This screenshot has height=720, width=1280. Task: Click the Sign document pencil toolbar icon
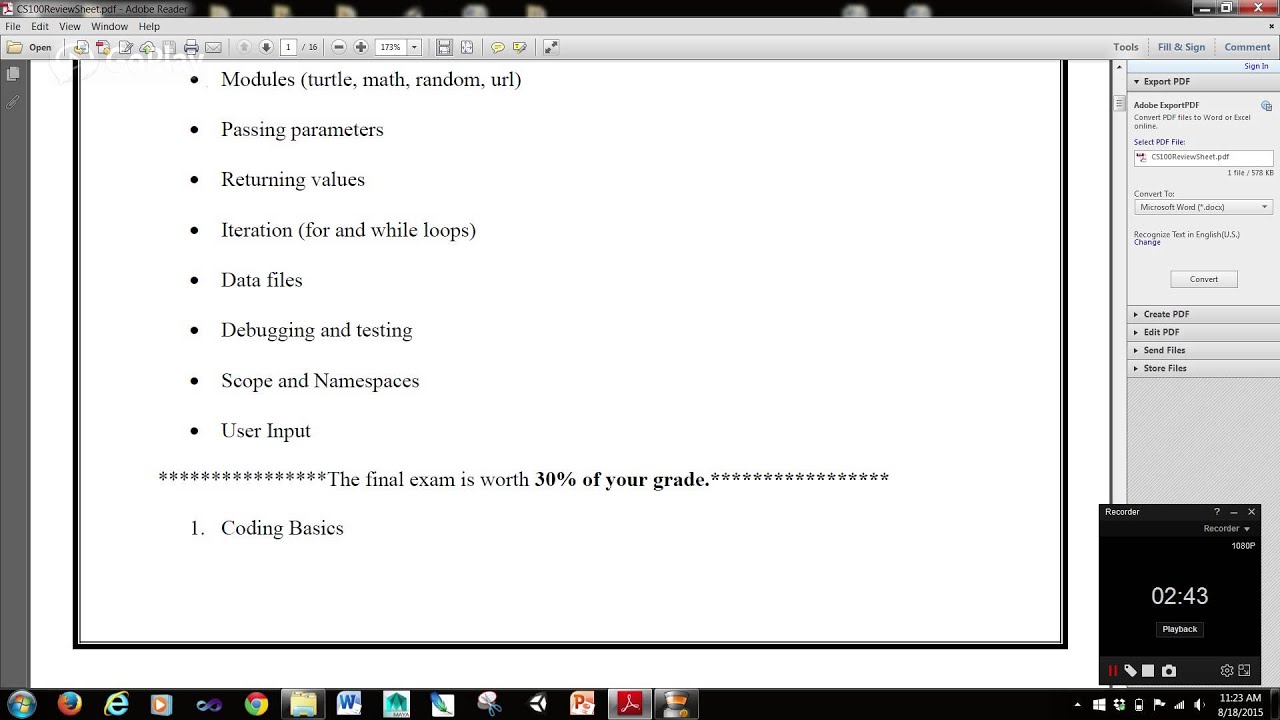pyautogui.click(x=126, y=47)
